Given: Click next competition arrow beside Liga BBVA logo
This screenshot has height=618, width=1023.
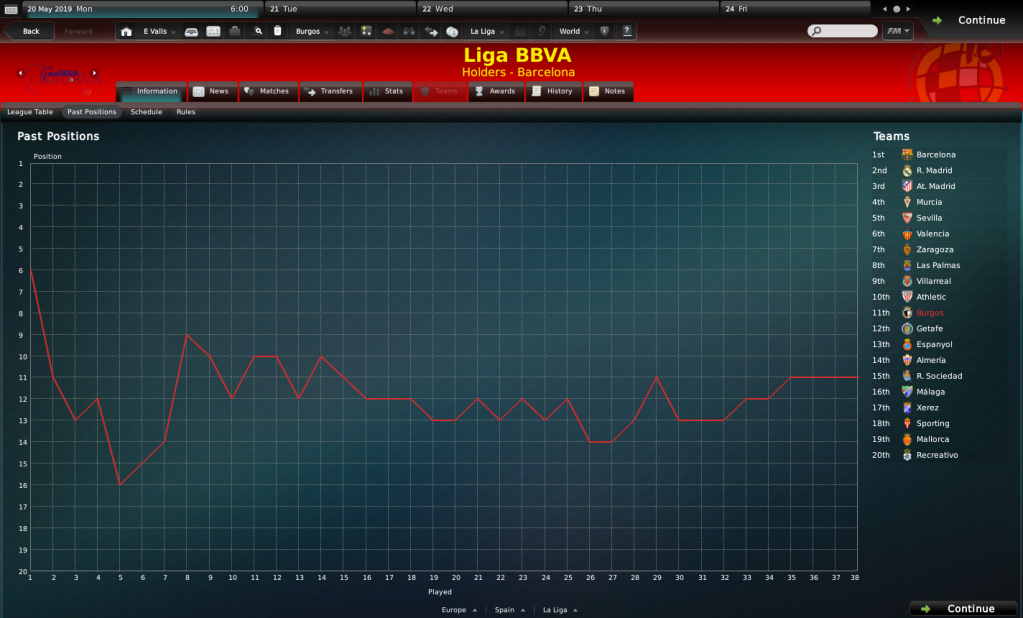Looking at the screenshot, I should tap(95, 73).
